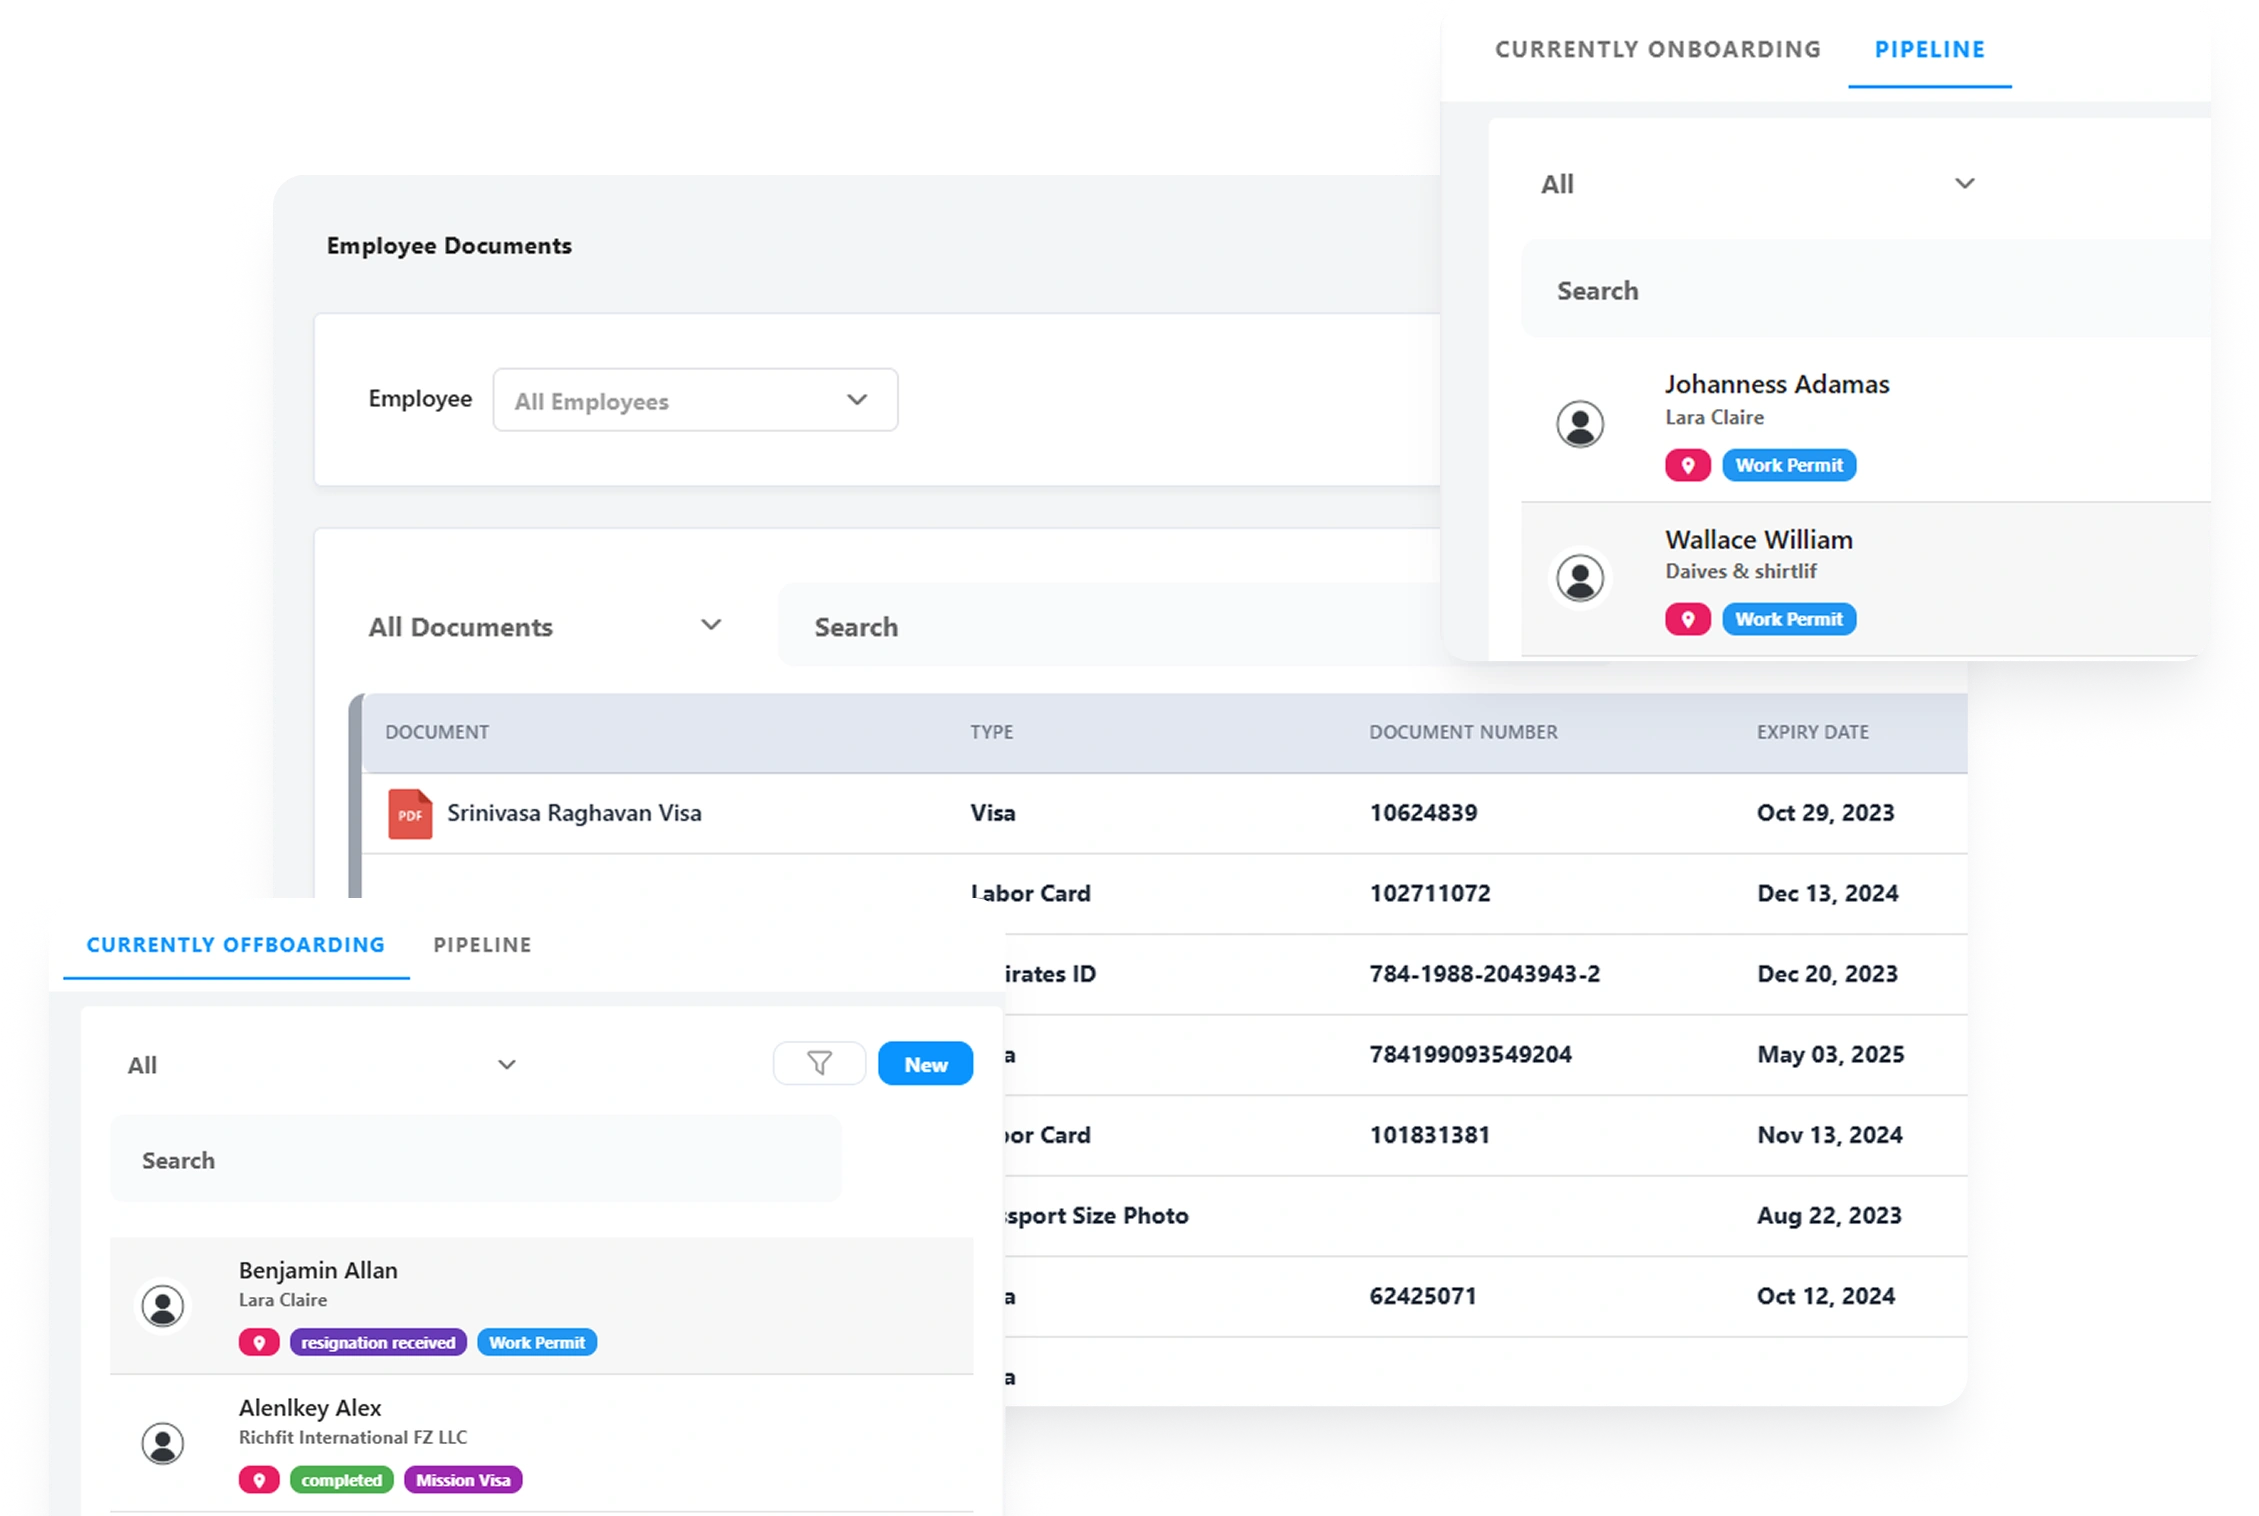Click the location pin on Wallace William
Image resolution: width=2259 pixels, height=1516 pixels.
pos(1688,618)
